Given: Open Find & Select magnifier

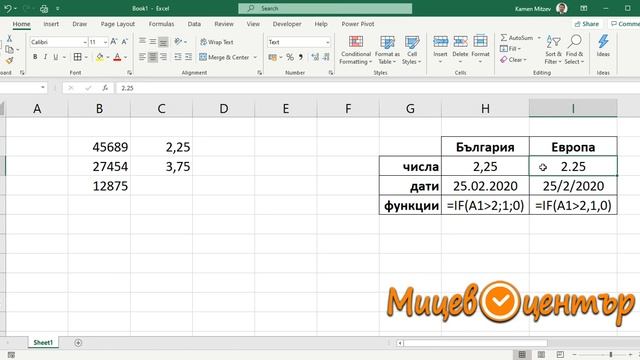Looking at the screenshot, I should pyautogui.click(x=574, y=50).
